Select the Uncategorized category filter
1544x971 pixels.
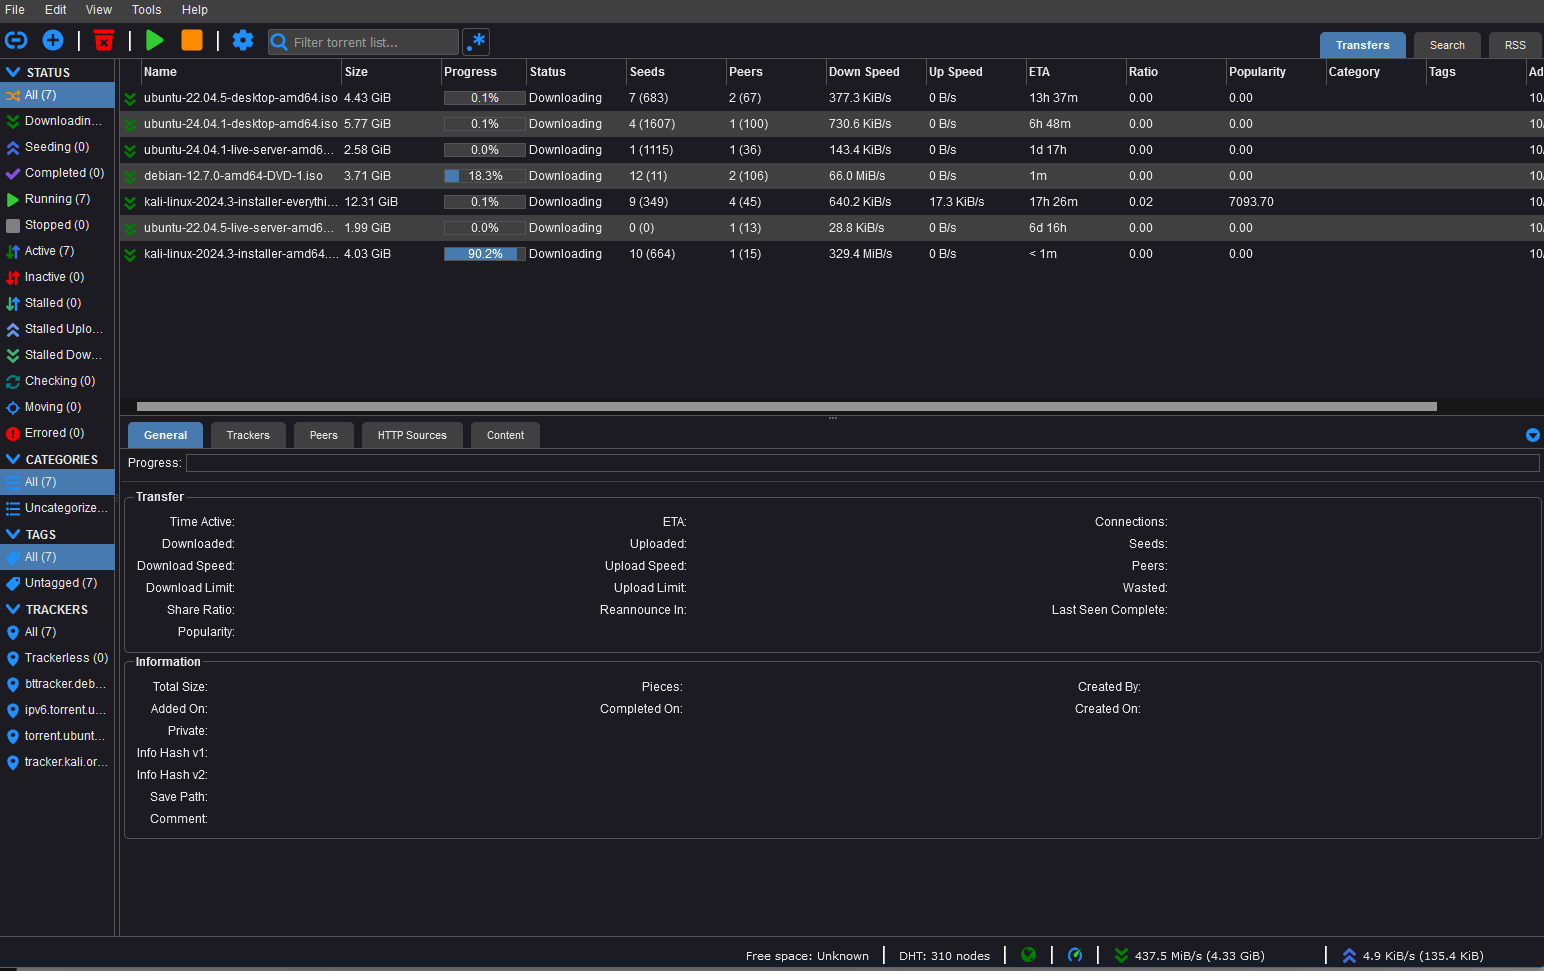pos(57,508)
